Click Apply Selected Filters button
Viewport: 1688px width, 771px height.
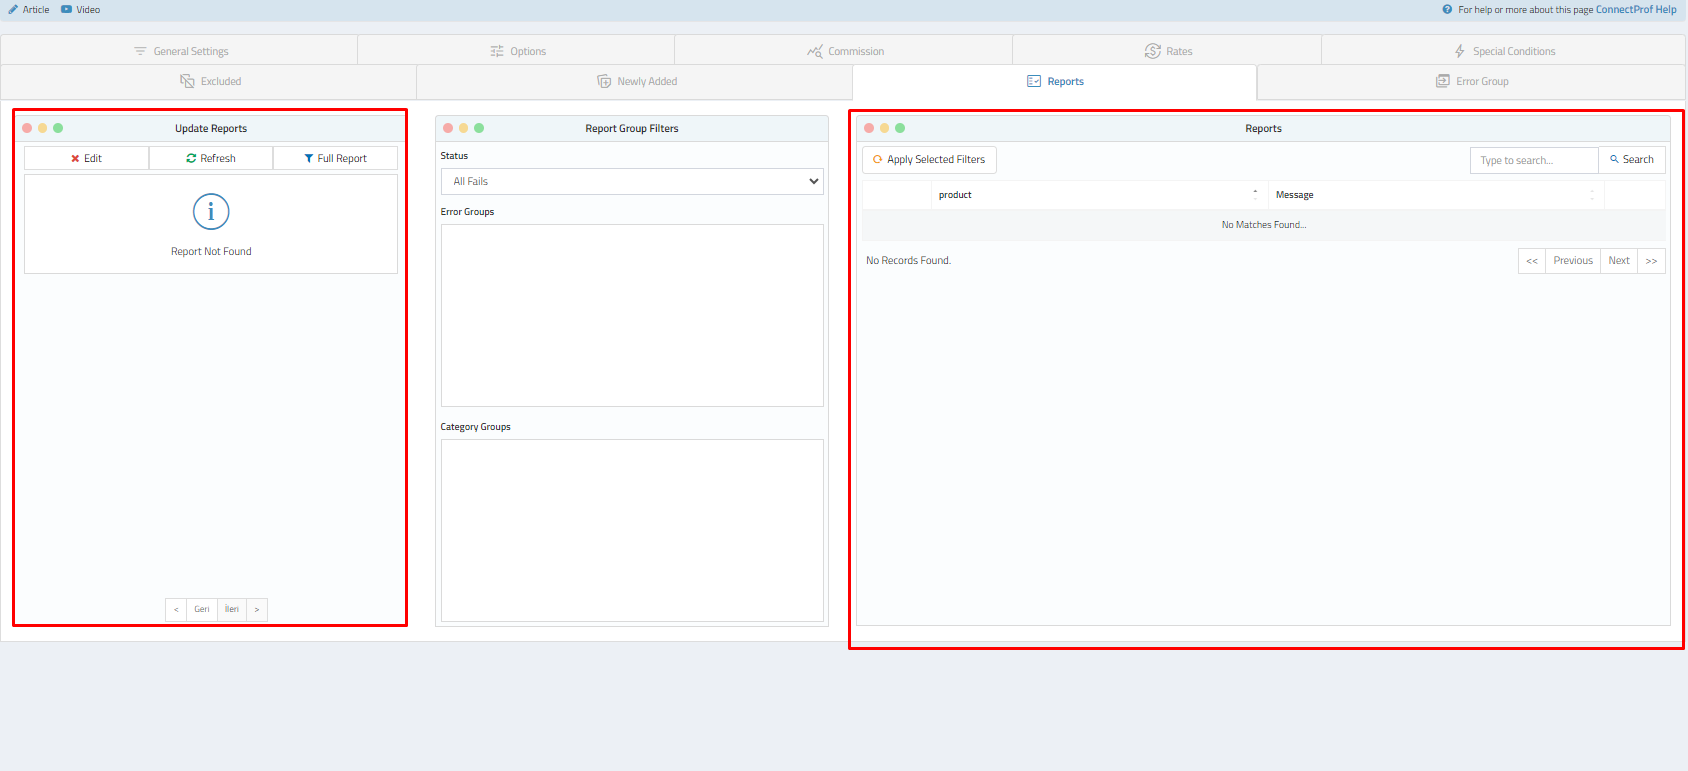(x=929, y=160)
